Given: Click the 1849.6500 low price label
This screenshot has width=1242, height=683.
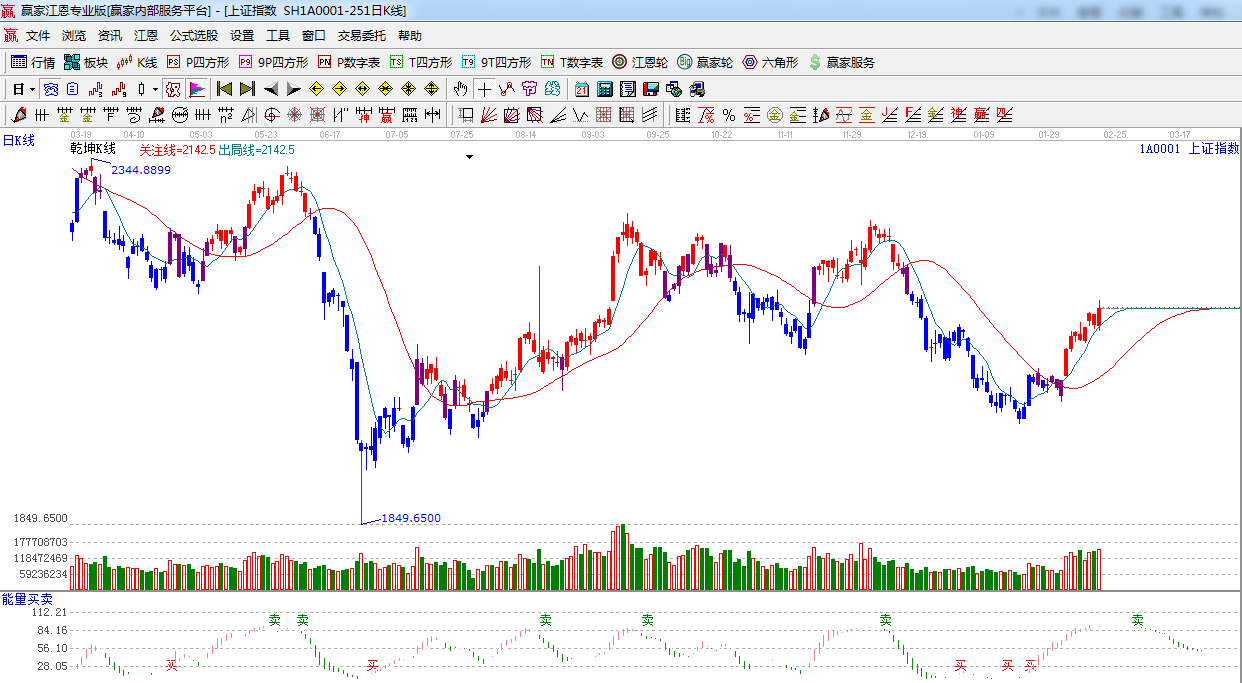Looking at the screenshot, I should coord(411,518).
